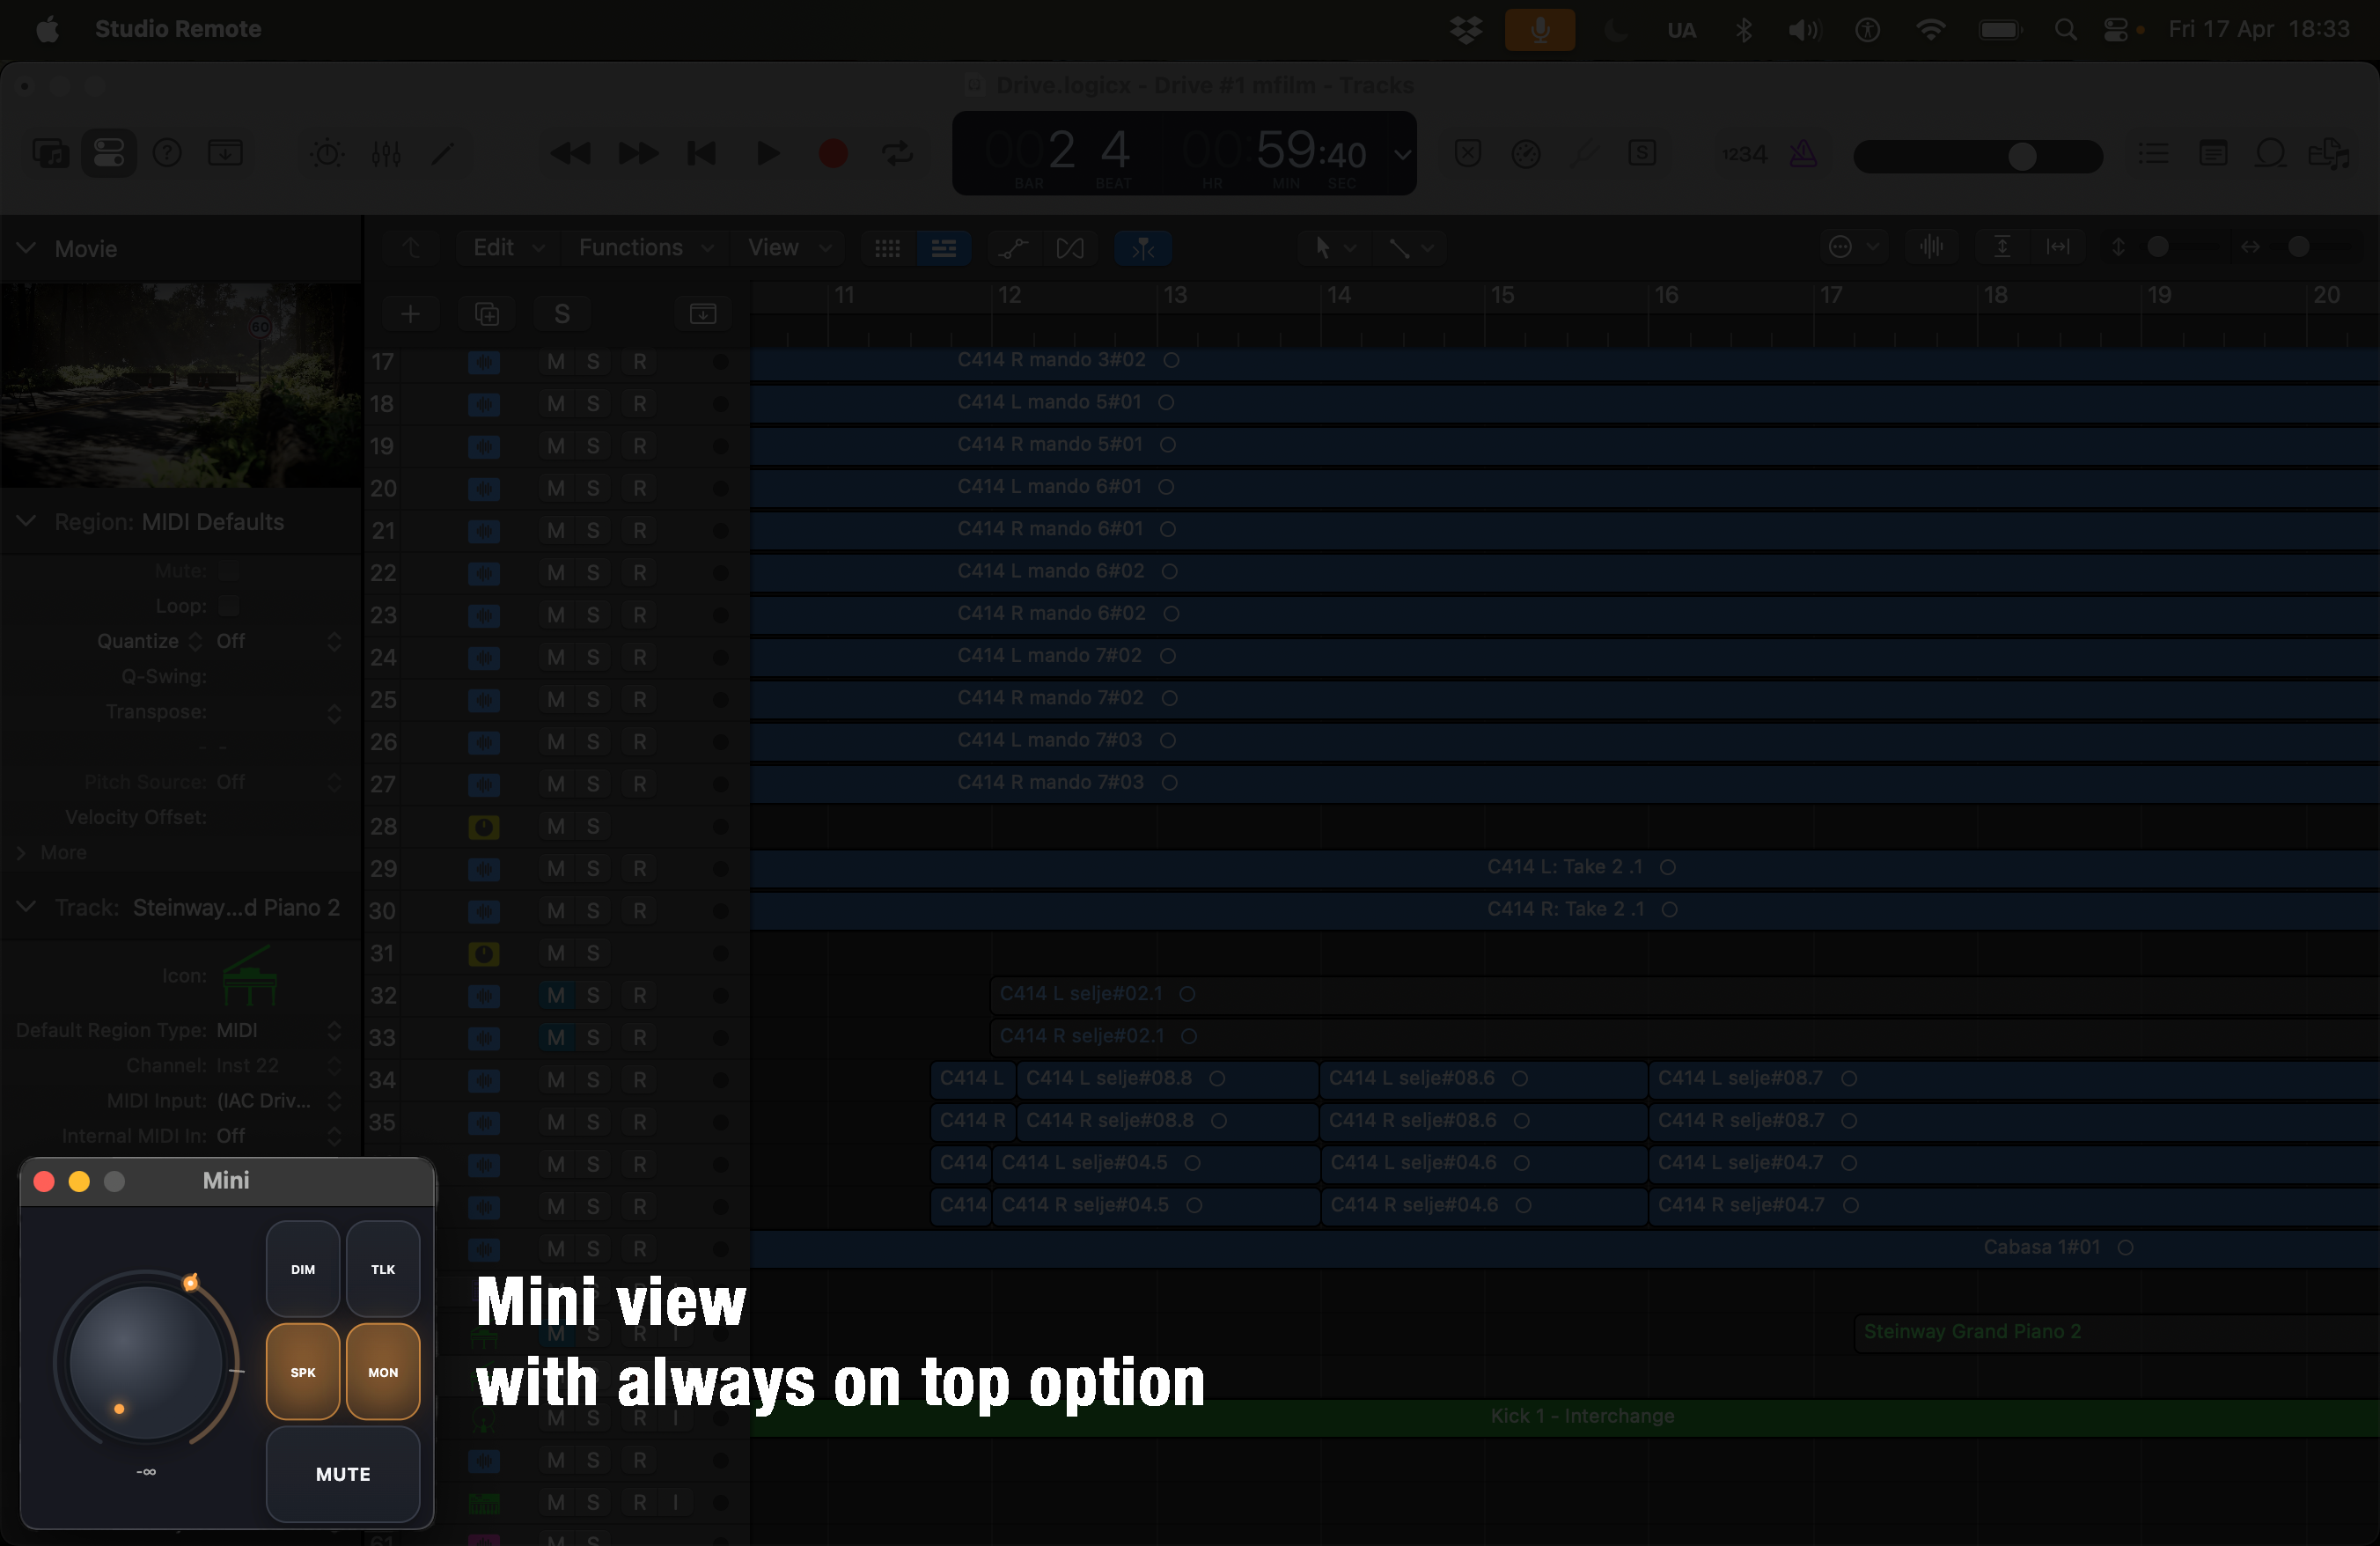Click Studio Remote in the macOS menu bar
Viewport: 2380px width, 1546px height.
point(178,29)
